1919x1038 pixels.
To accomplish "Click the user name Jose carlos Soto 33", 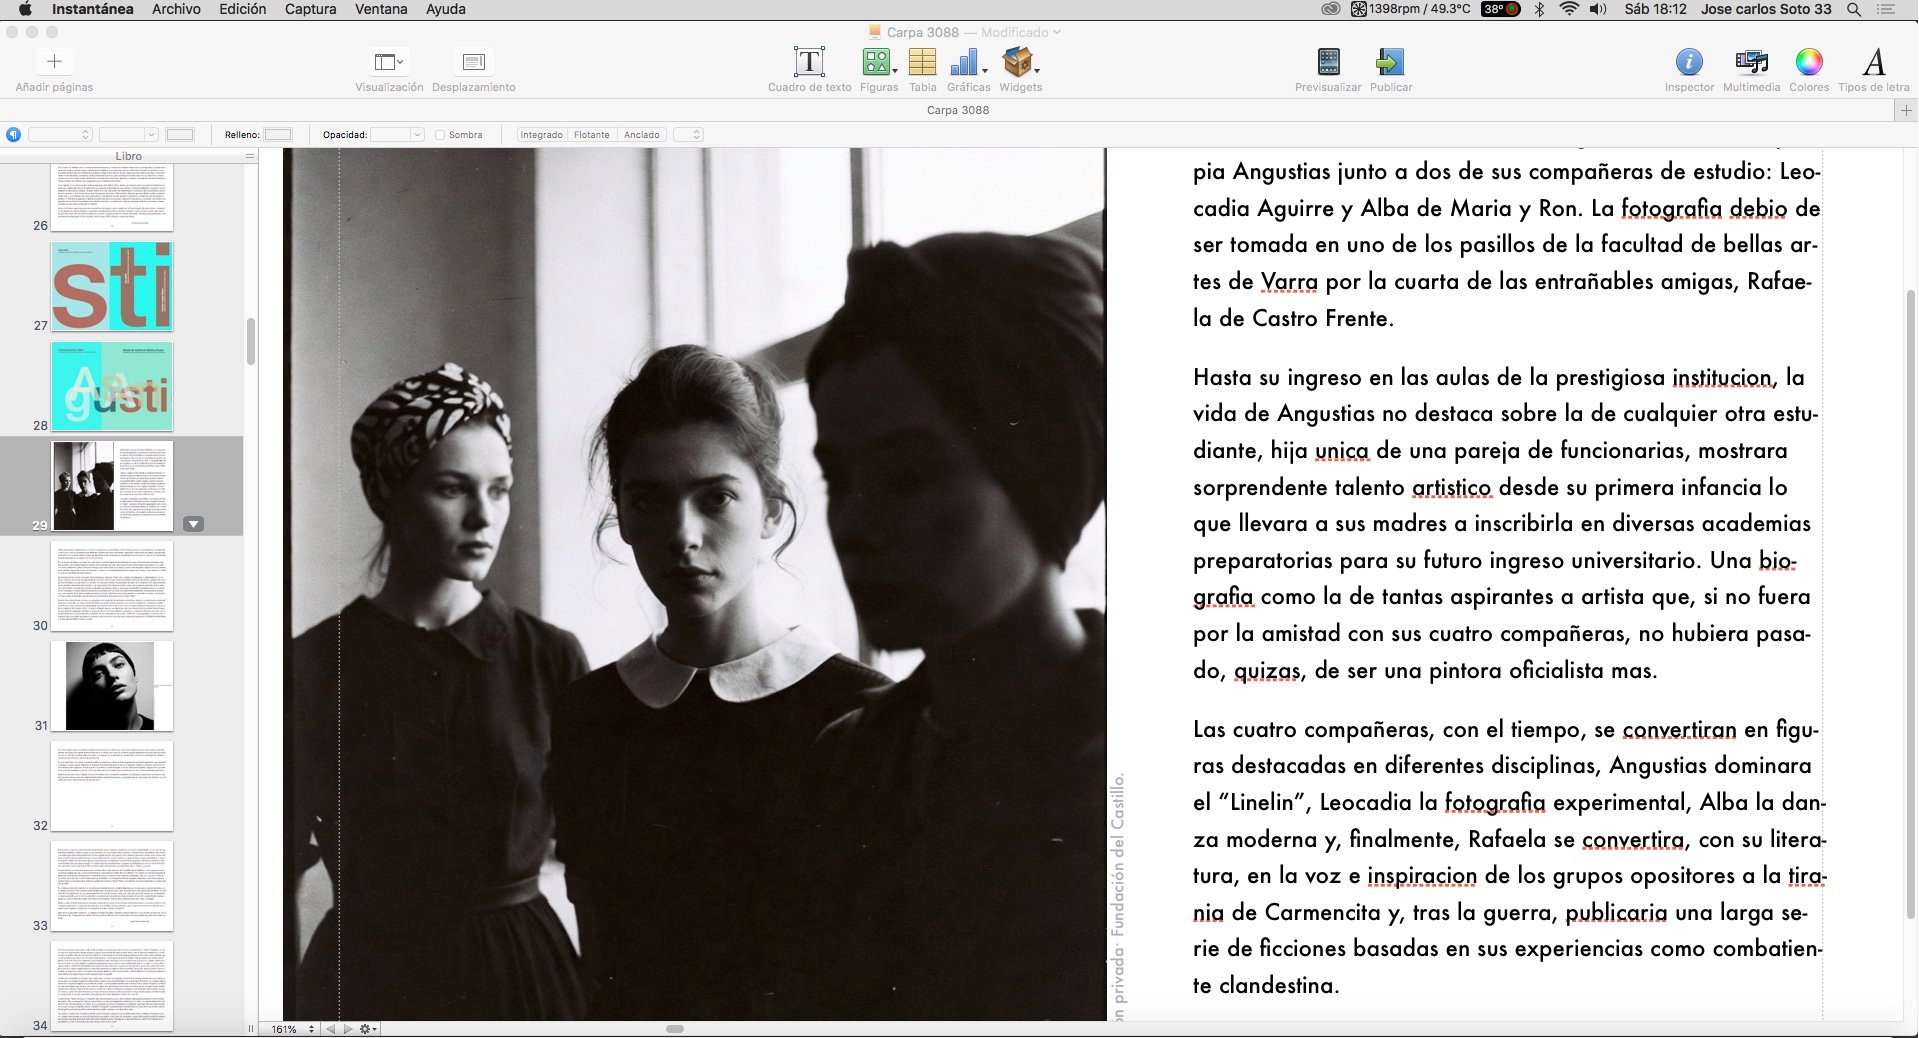I will [1766, 9].
